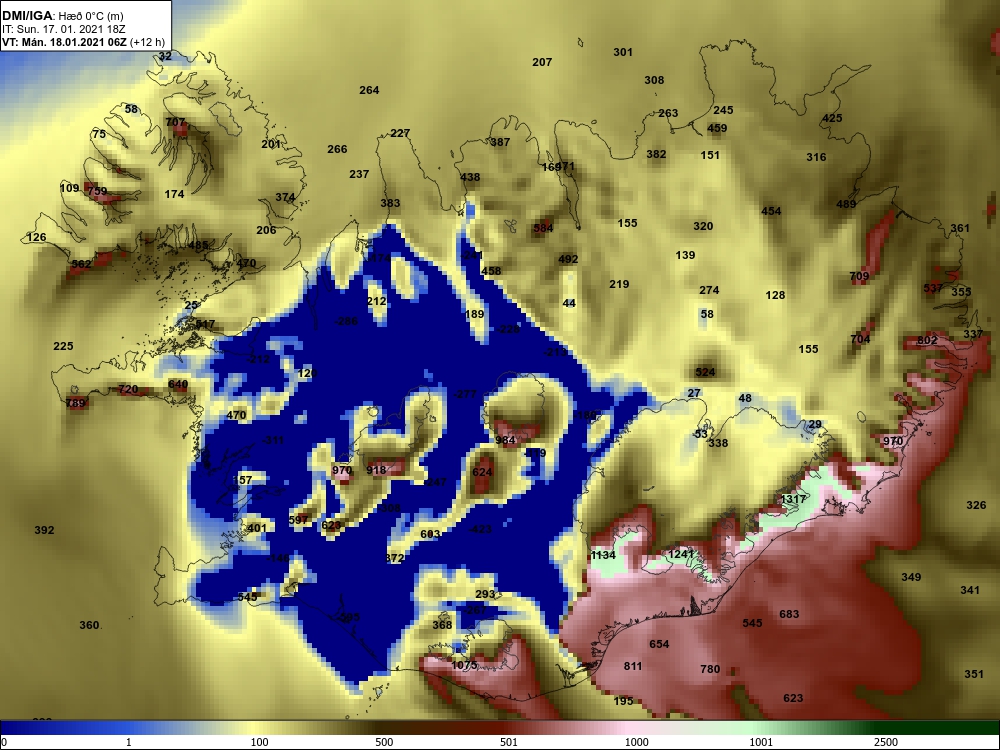Click the map value '225'
1000x750 pixels.
63,346
